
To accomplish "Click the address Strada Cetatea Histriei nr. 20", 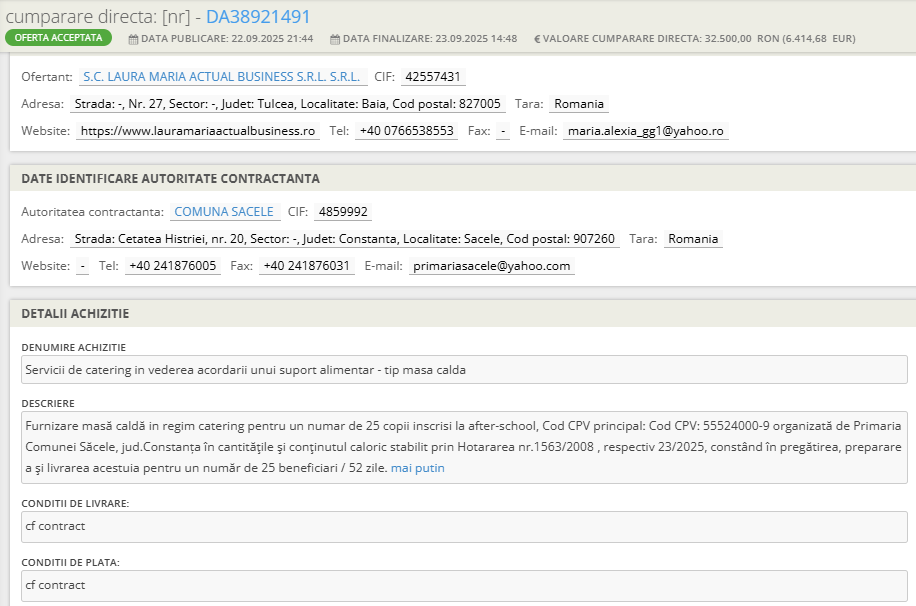I will tap(345, 239).
